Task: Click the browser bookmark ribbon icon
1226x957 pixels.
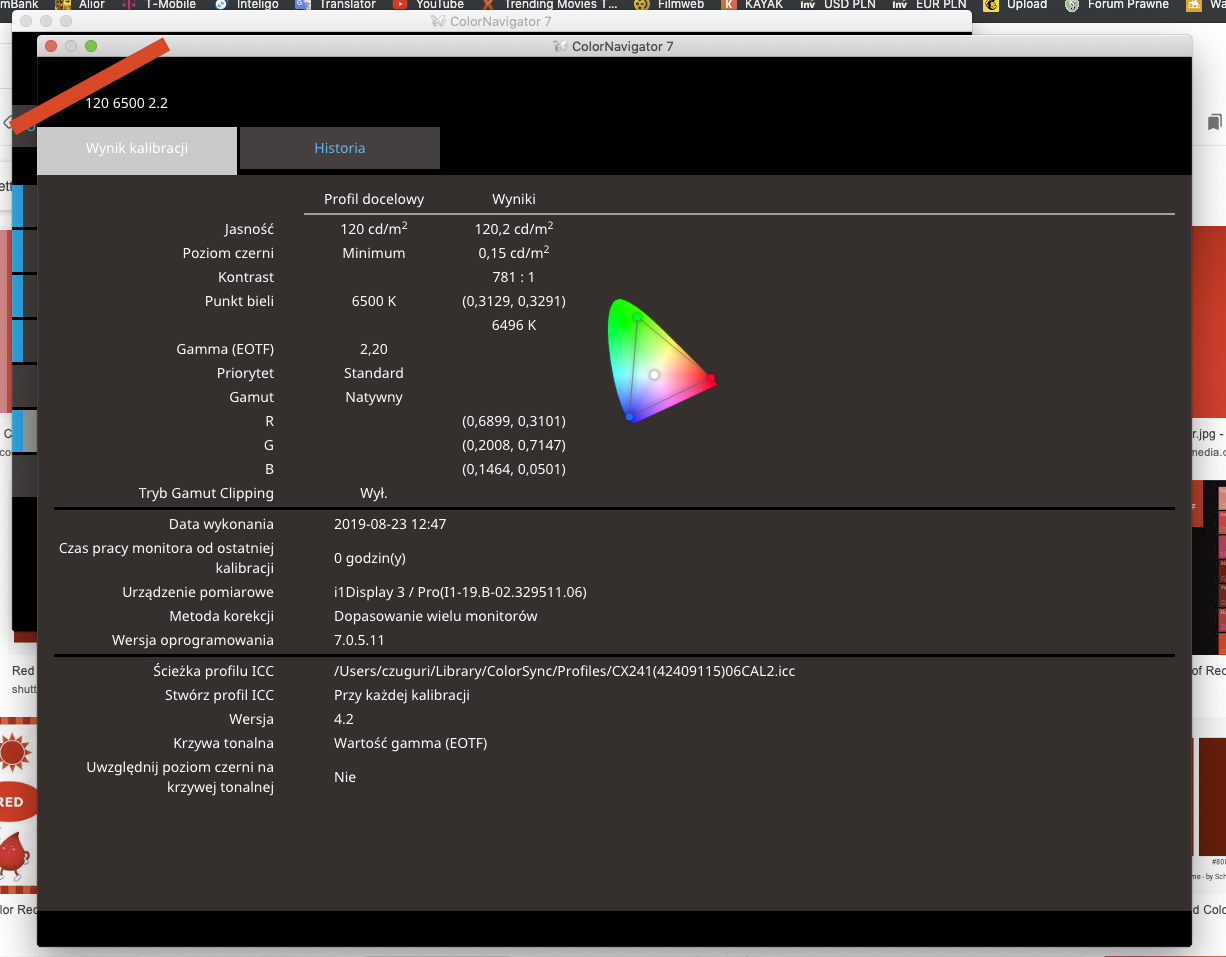Action: [x=1214, y=122]
